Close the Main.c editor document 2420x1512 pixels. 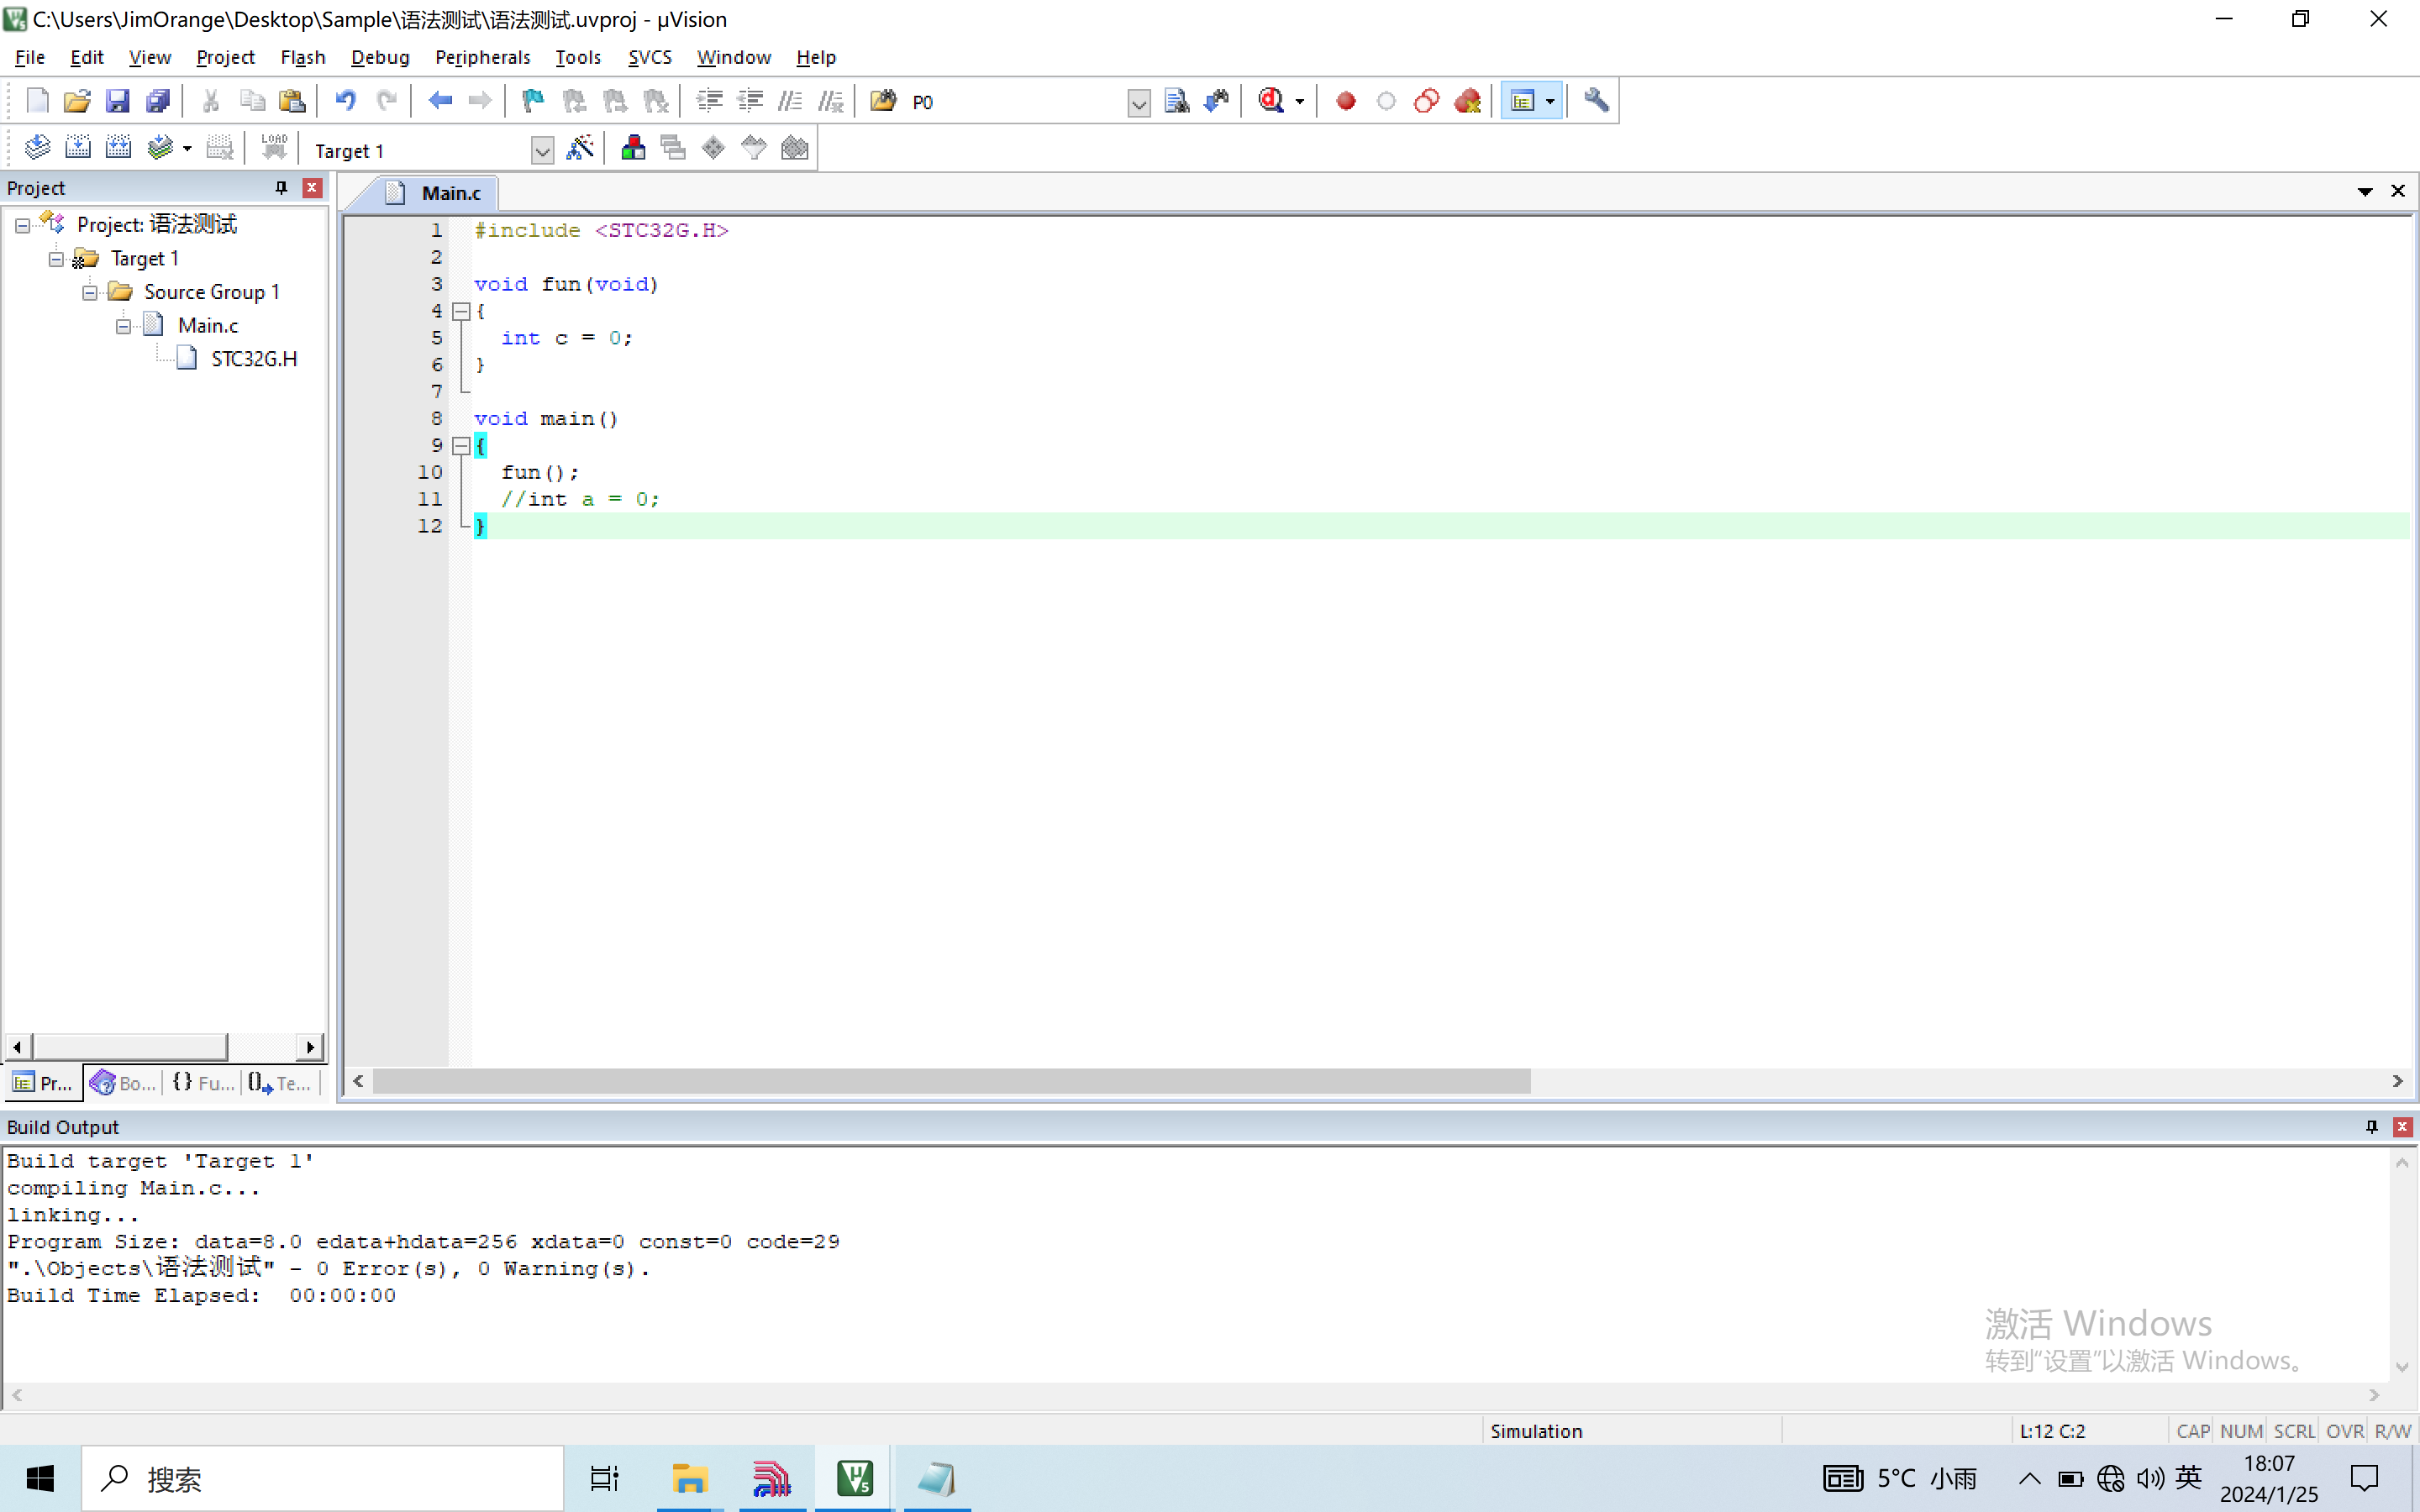[2398, 191]
